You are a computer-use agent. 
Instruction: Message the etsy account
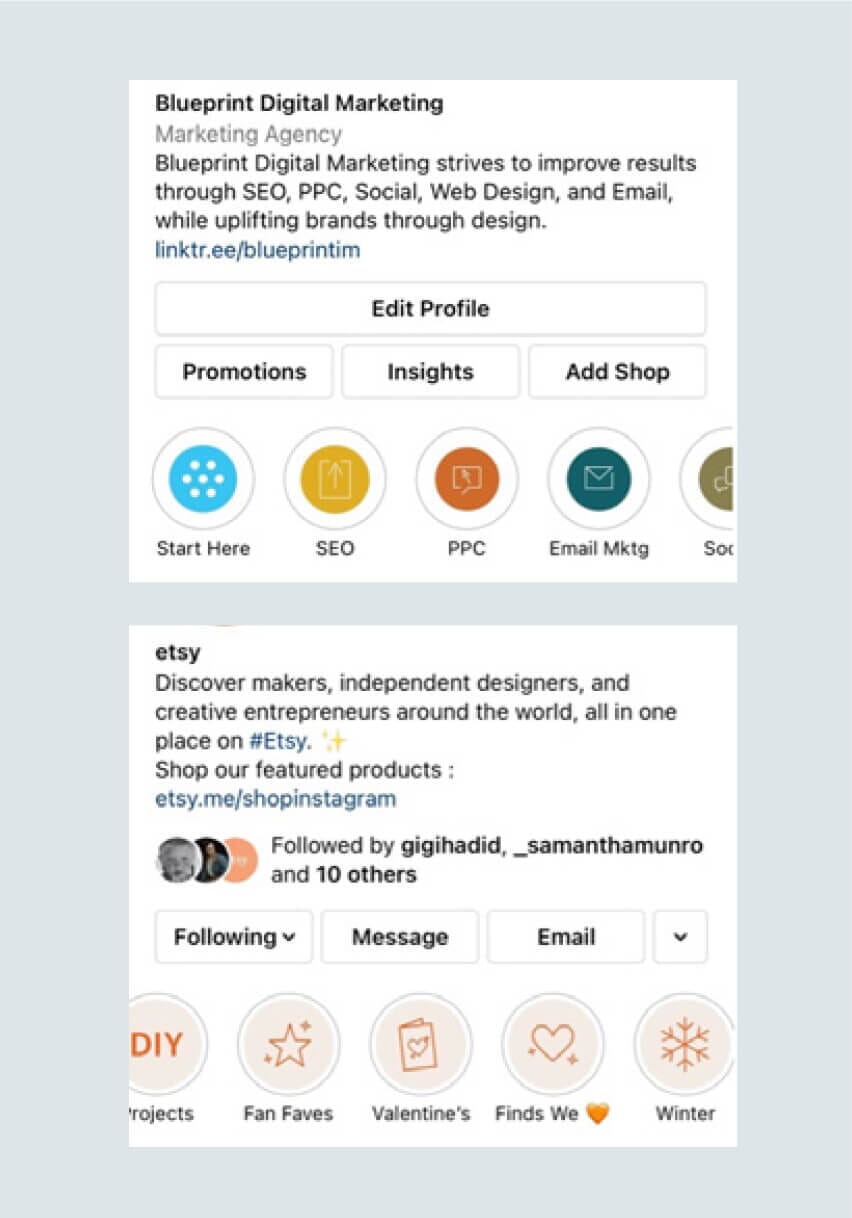400,937
